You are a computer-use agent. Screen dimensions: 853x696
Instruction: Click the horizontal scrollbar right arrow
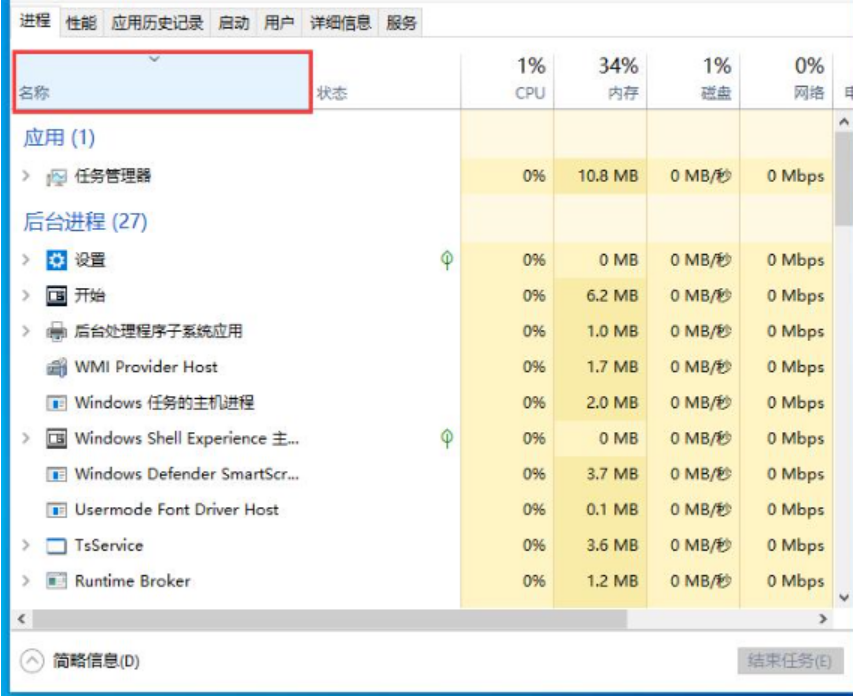click(824, 620)
